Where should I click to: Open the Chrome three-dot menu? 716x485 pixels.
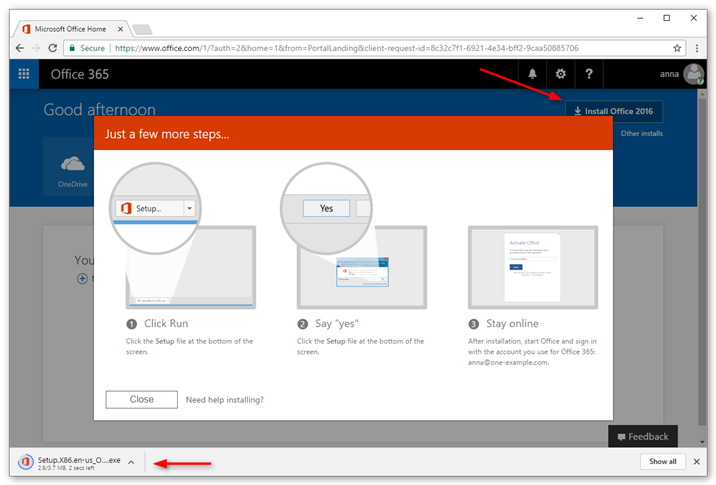[697, 48]
